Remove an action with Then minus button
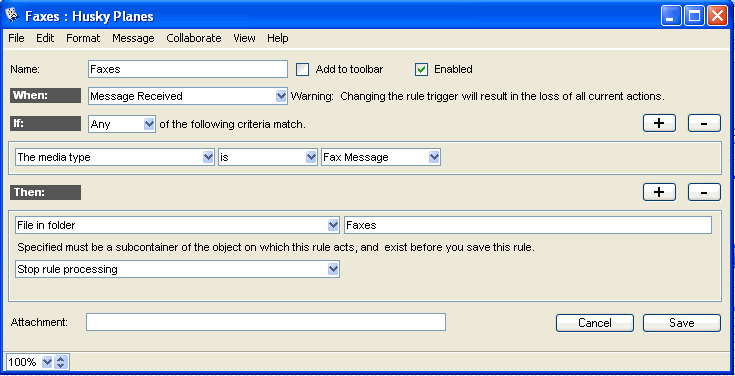Viewport: 735px width, 376px height. [x=704, y=192]
